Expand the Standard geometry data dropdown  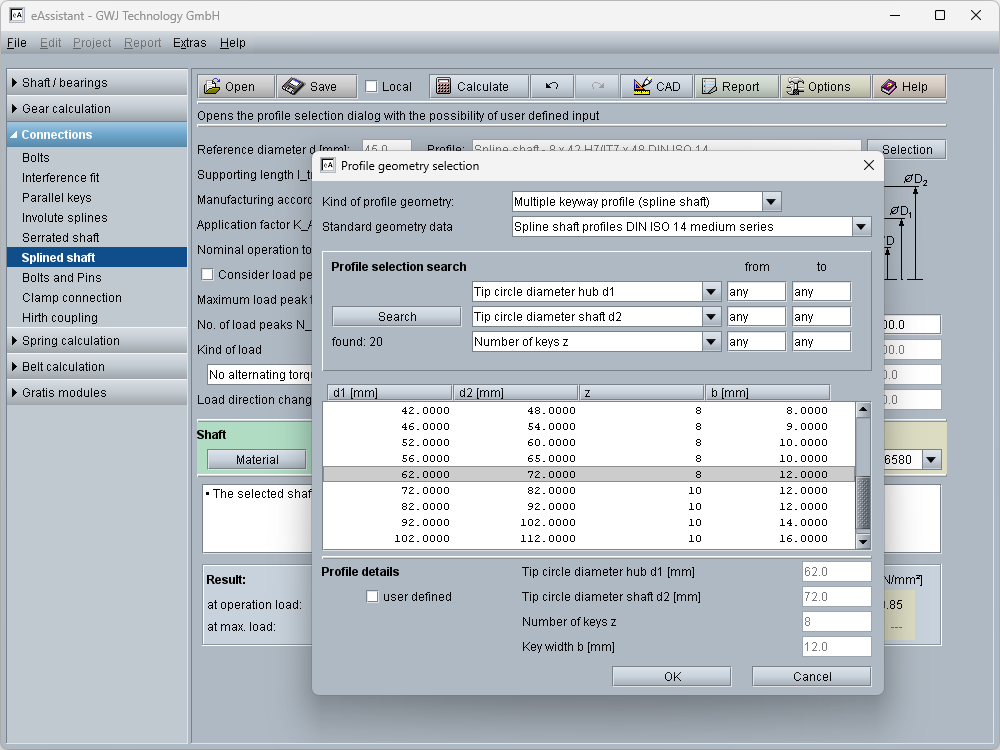click(861, 227)
